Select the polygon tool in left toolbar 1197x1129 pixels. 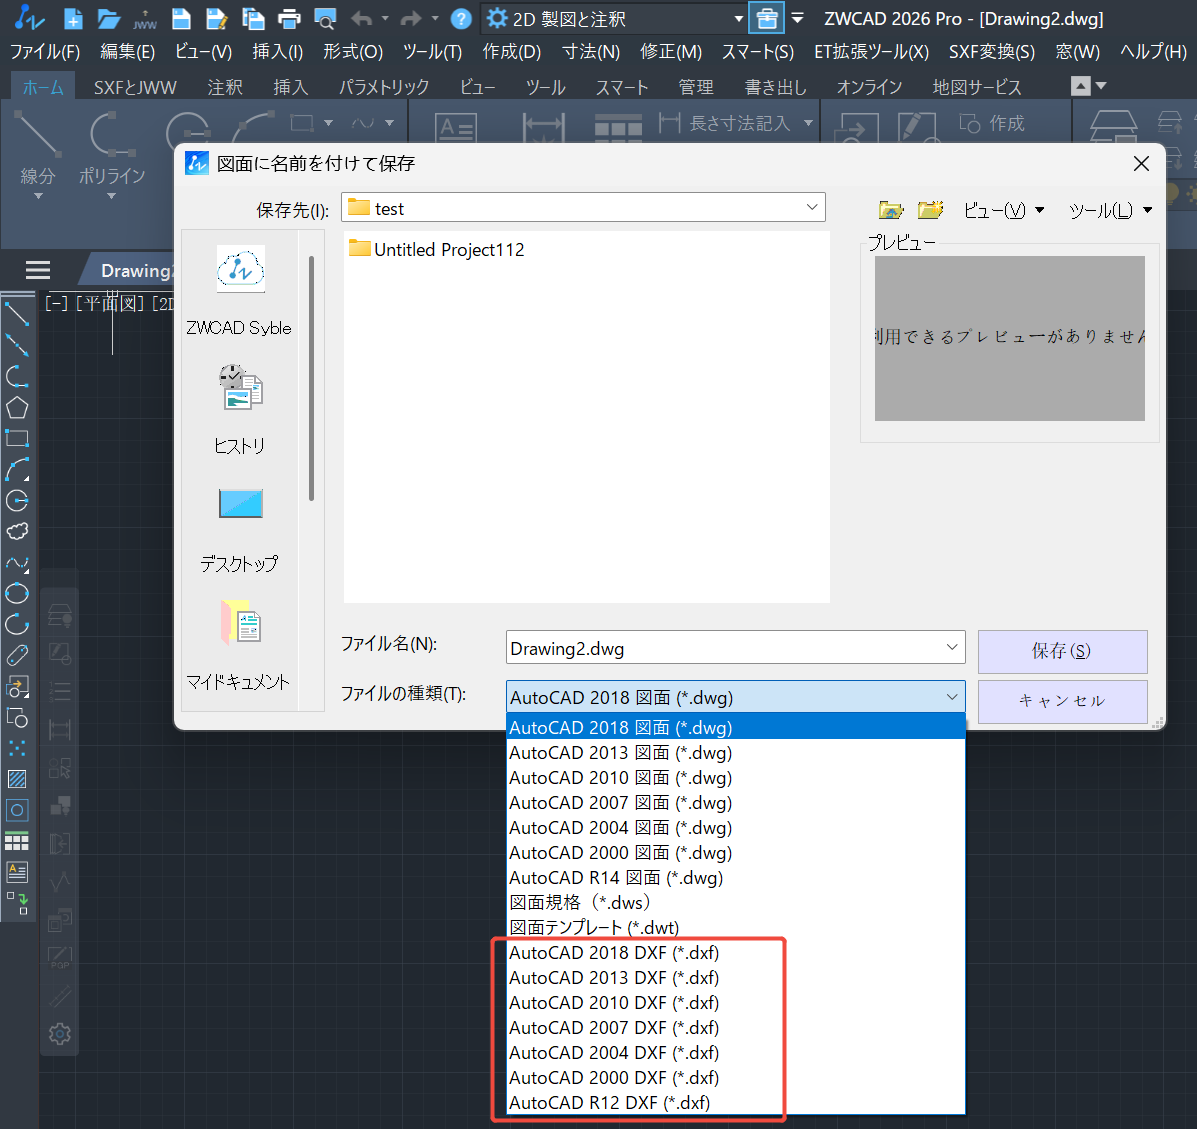click(17, 408)
